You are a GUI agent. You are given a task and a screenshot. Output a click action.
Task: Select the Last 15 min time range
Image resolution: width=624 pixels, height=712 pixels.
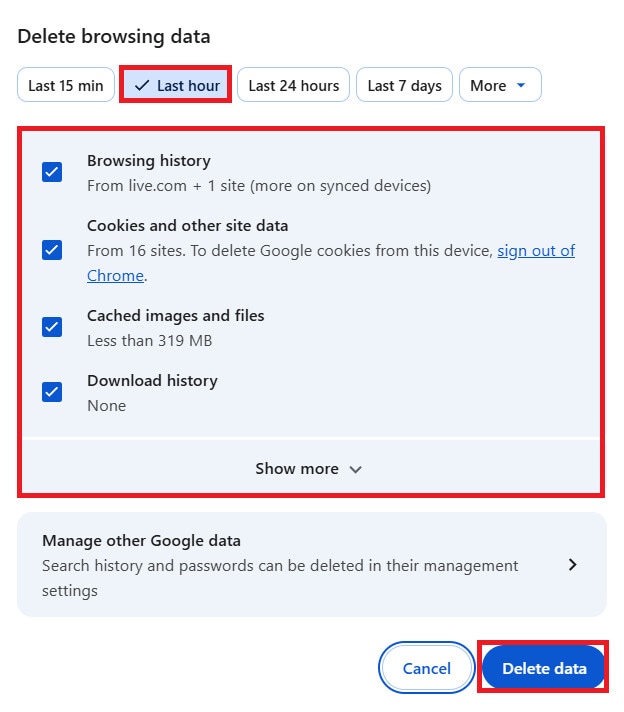pos(66,85)
